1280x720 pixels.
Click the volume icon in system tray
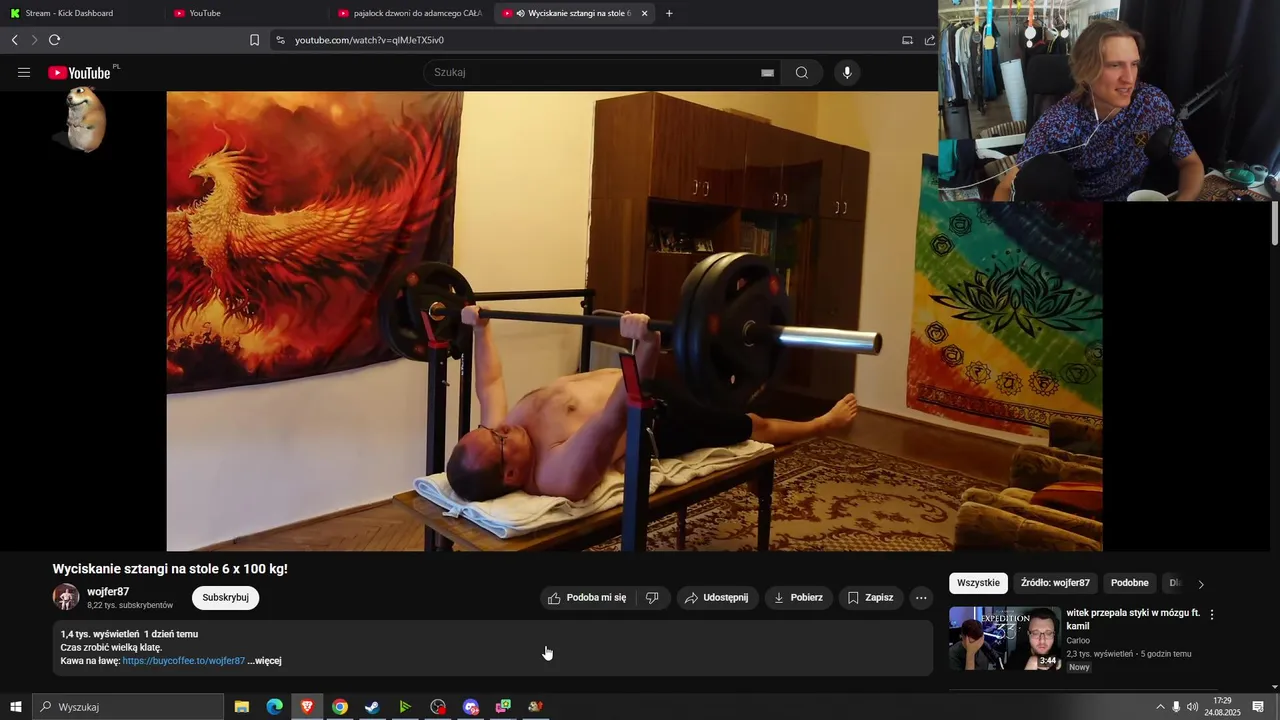coord(1192,707)
